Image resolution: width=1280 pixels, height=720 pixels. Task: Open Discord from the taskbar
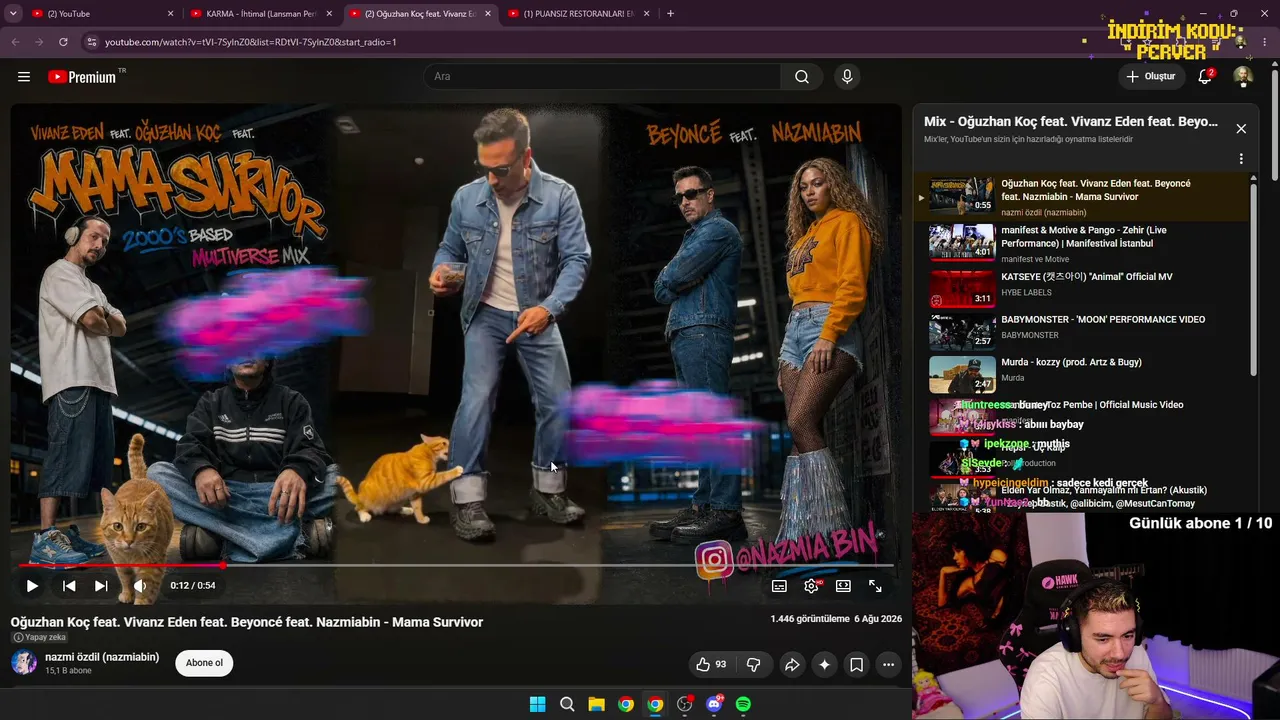click(714, 704)
